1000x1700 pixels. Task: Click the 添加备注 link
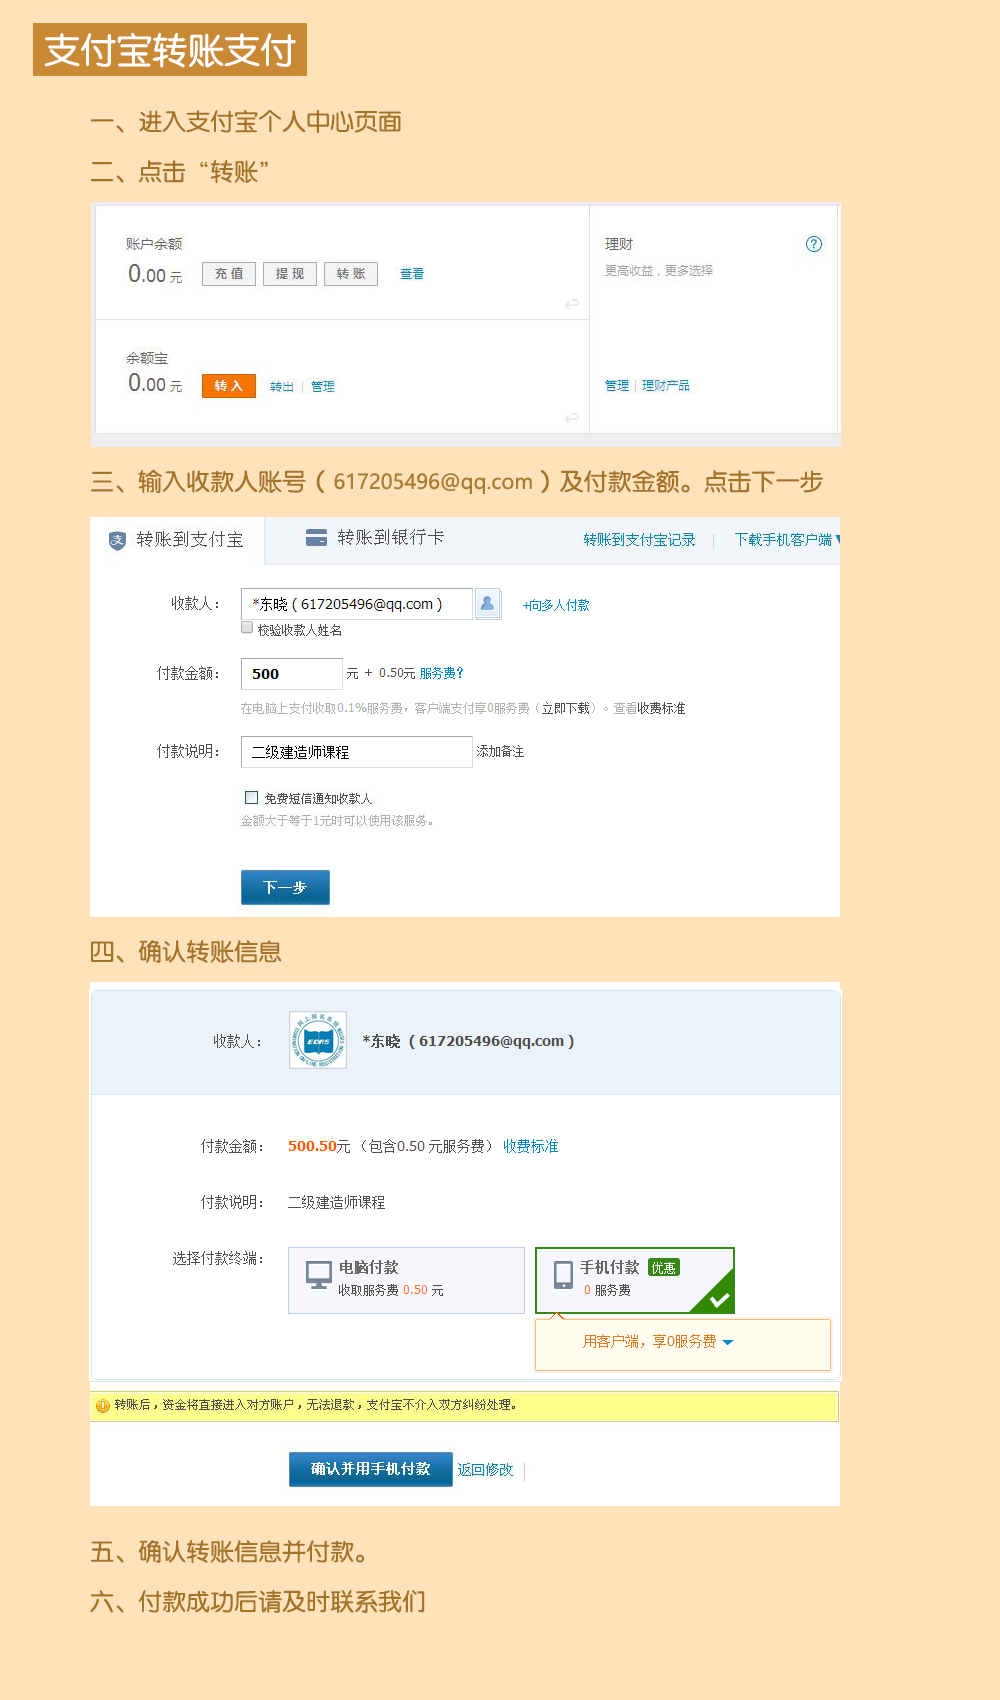click(x=500, y=752)
